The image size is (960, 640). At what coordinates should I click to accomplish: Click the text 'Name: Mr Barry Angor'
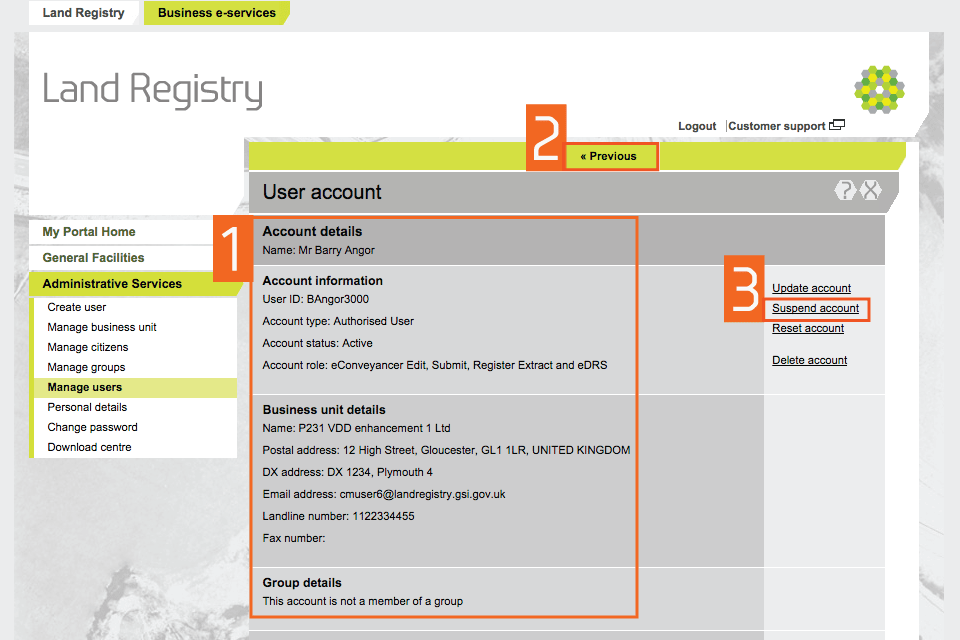[x=318, y=250]
